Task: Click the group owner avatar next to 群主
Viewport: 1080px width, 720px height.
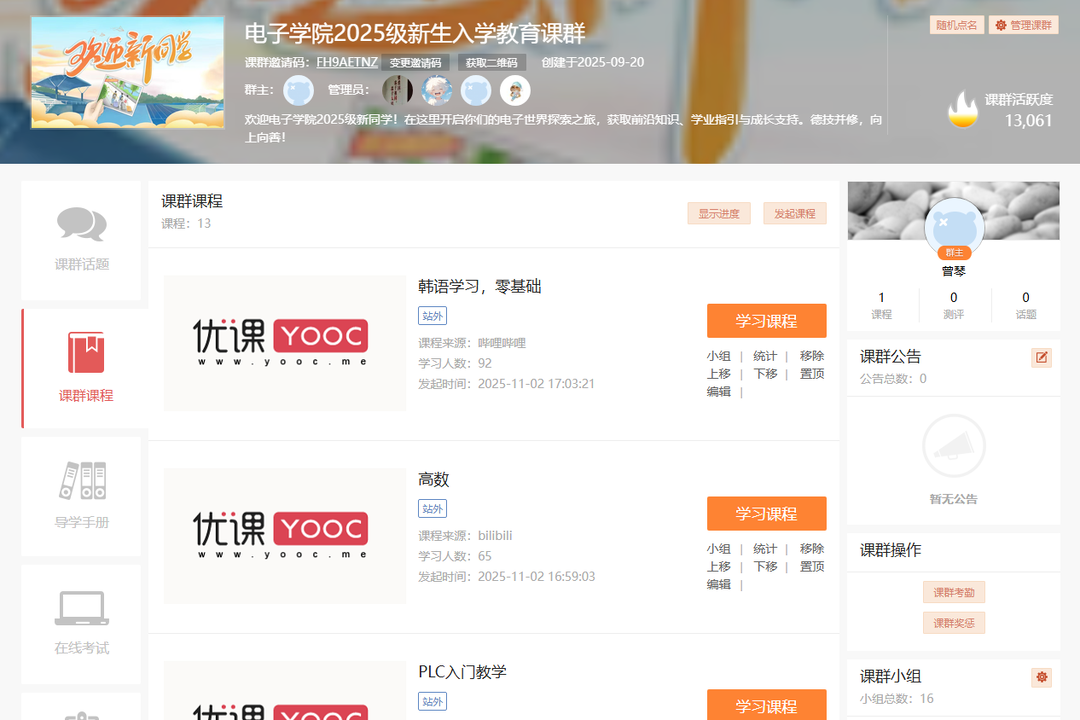Action: tap(298, 91)
